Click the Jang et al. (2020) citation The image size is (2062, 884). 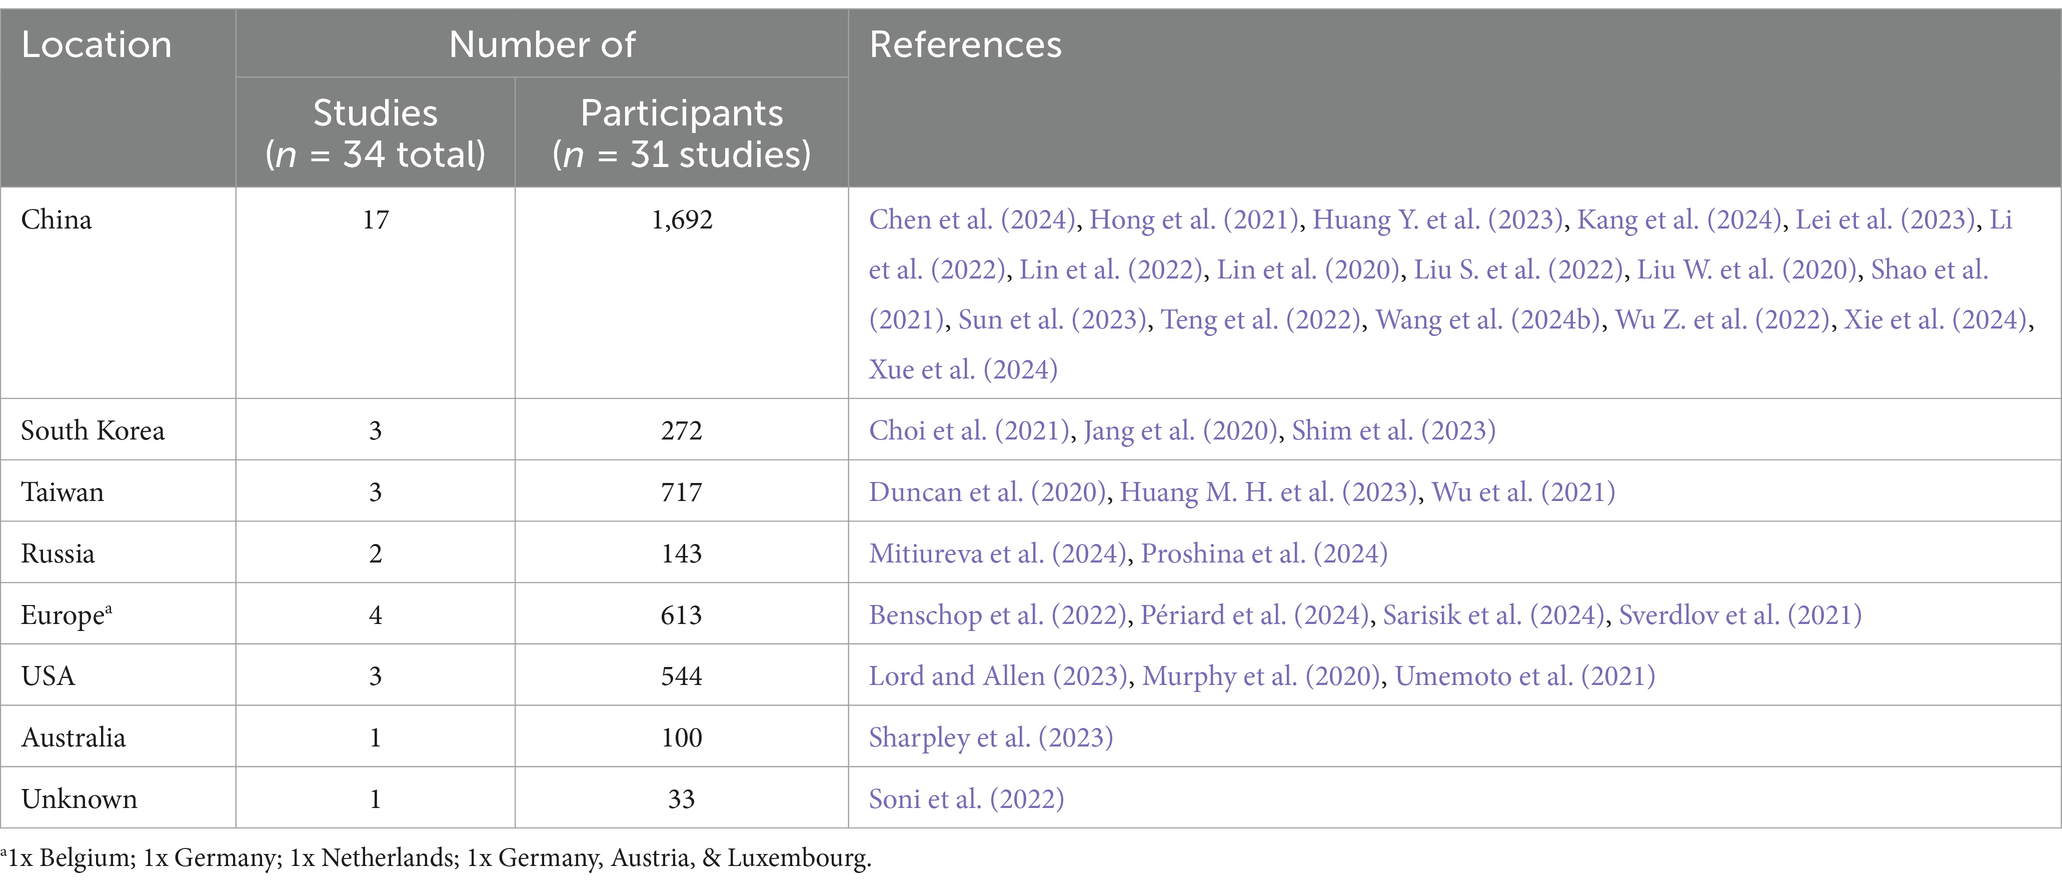click(1181, 431)
